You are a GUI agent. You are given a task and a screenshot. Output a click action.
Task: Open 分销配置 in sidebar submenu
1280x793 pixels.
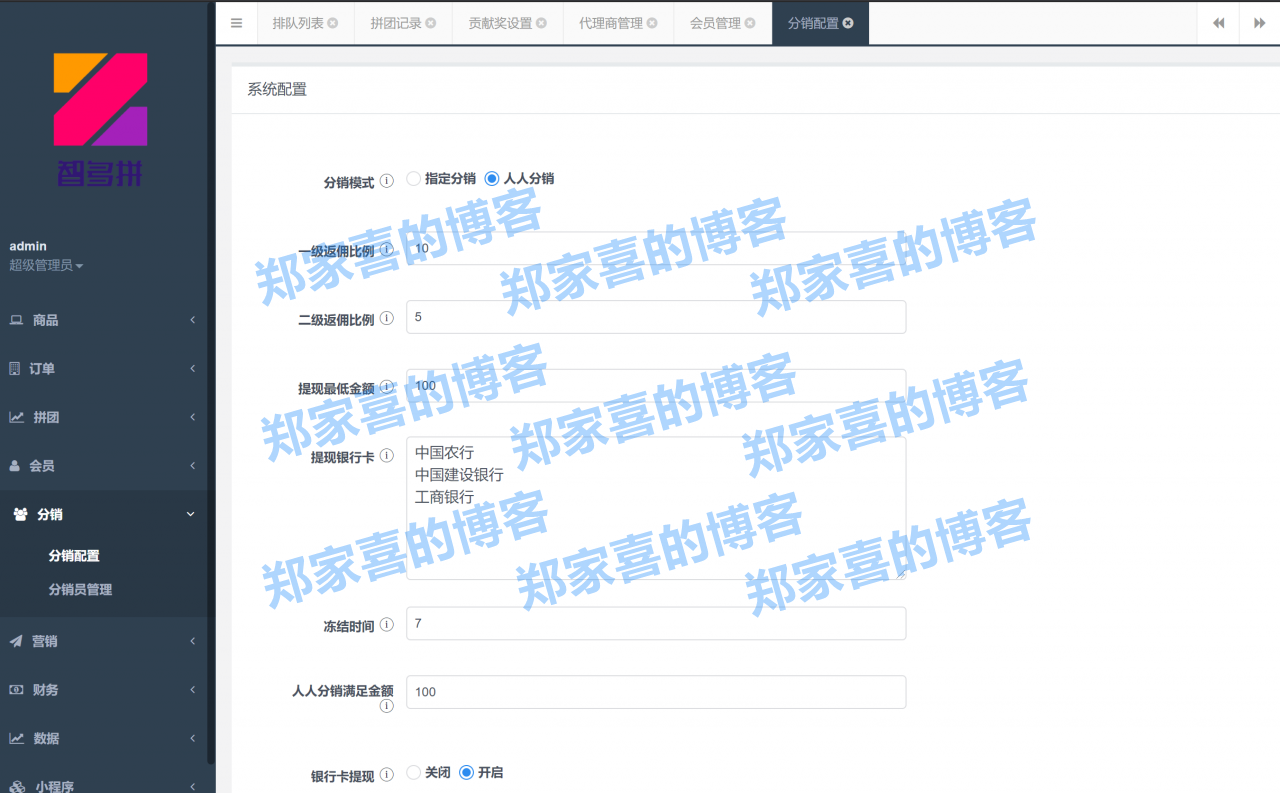(74, 556)
